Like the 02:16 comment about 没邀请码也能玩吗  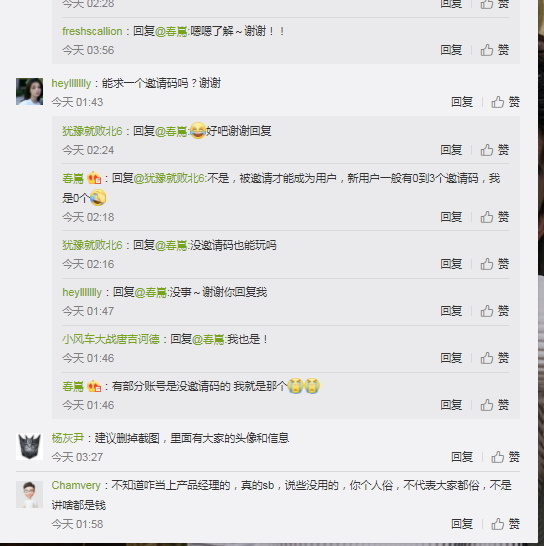coord(495,264)
